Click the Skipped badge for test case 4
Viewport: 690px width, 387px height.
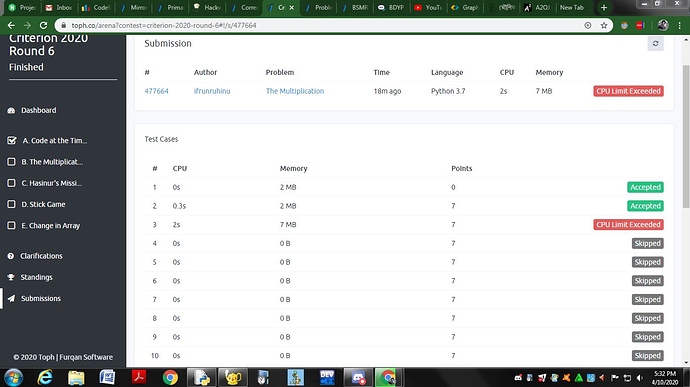tap(647, 243)
